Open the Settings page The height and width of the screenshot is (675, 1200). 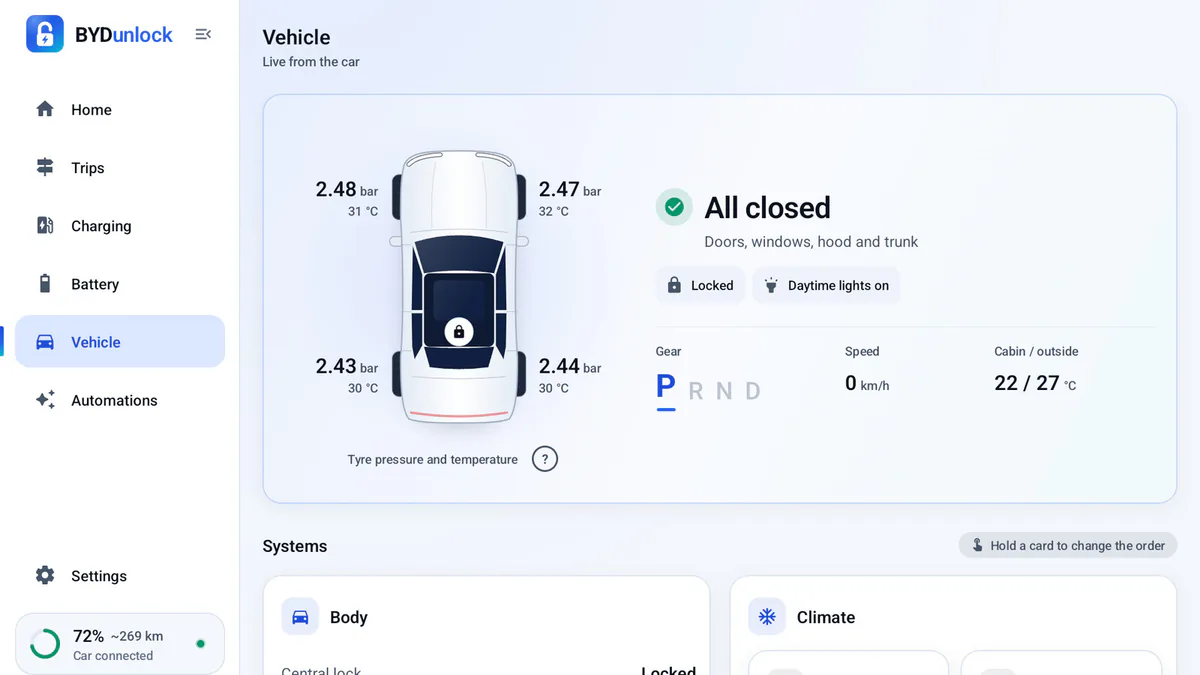click(120, 575)
